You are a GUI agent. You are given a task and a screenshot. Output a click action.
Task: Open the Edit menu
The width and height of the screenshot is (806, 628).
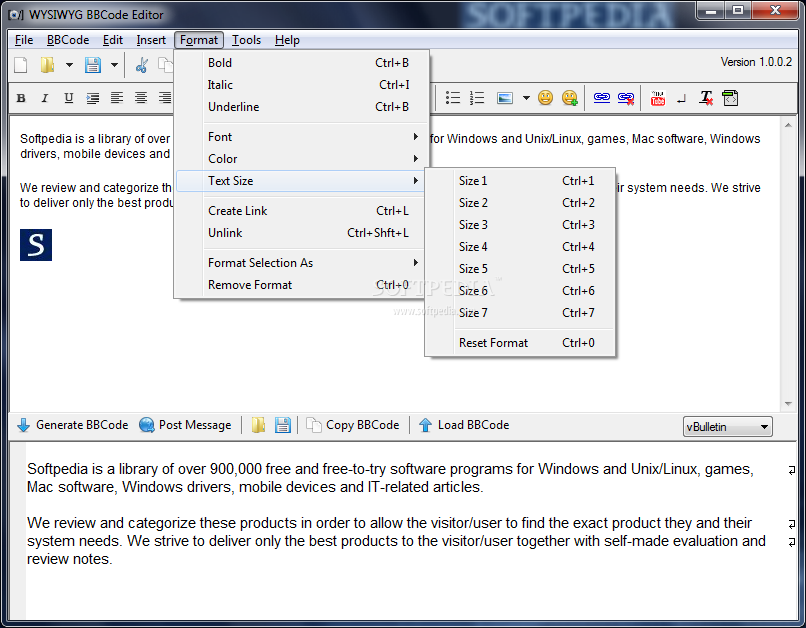point(113,40)
